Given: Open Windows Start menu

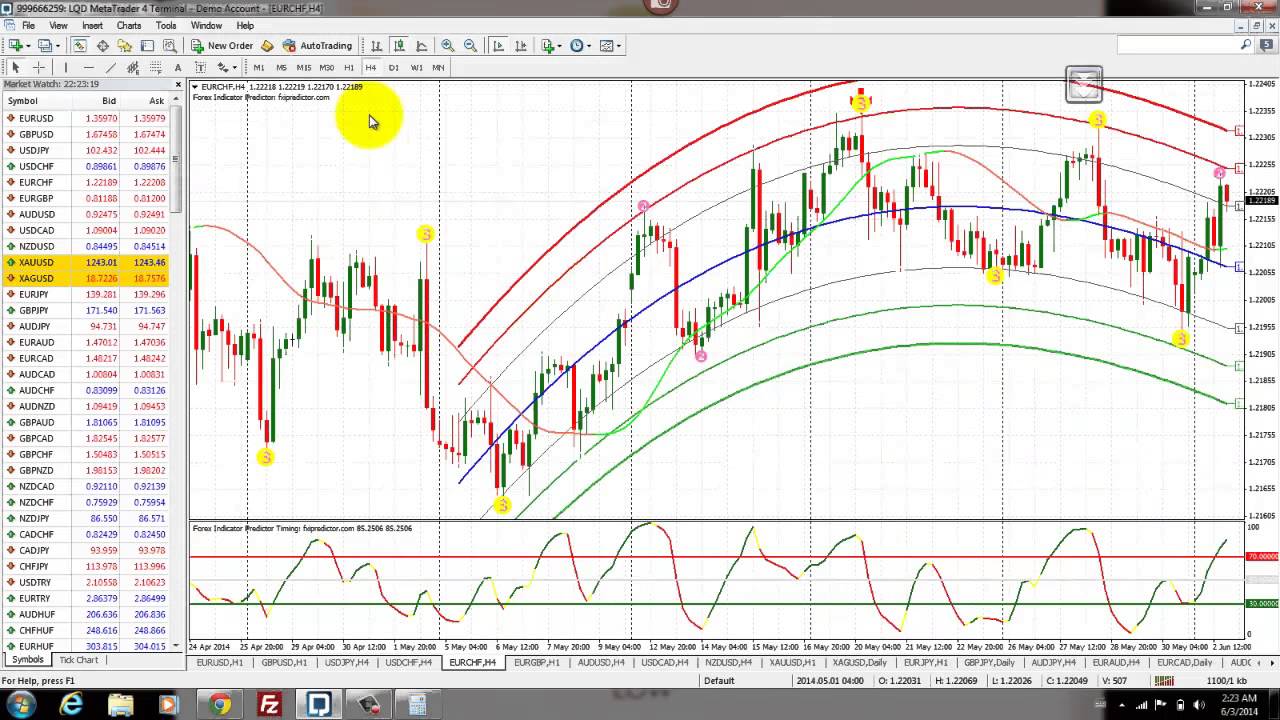Looking at the screenshot, I should [x=21, y=705].
